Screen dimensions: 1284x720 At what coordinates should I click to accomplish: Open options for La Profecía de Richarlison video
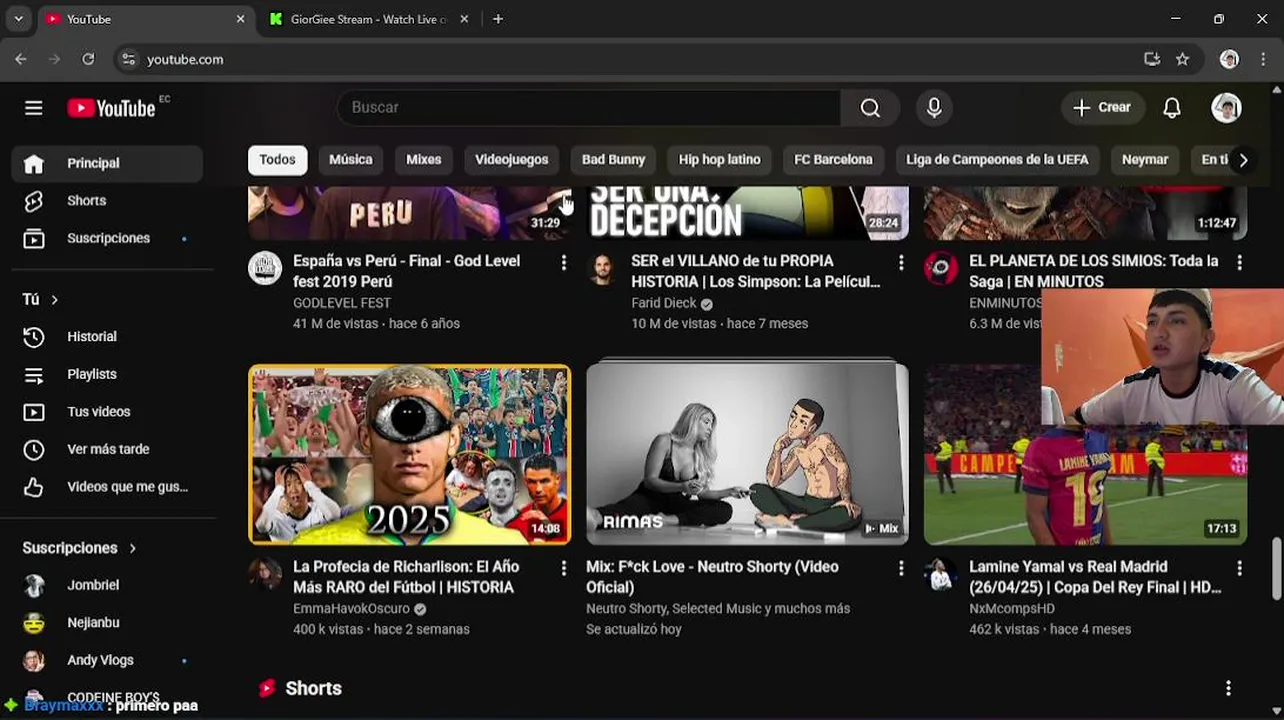(x=563, y=568)
